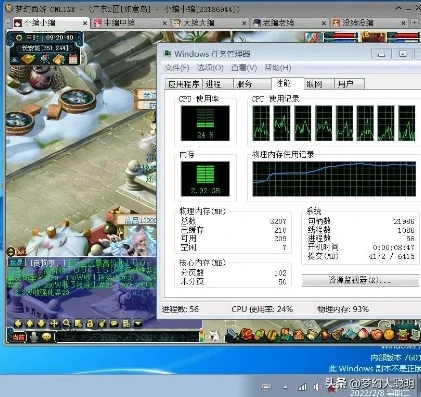Click the red 当前 channel button
This screenshot has height=397, width=421.
[x=18, y=337]
